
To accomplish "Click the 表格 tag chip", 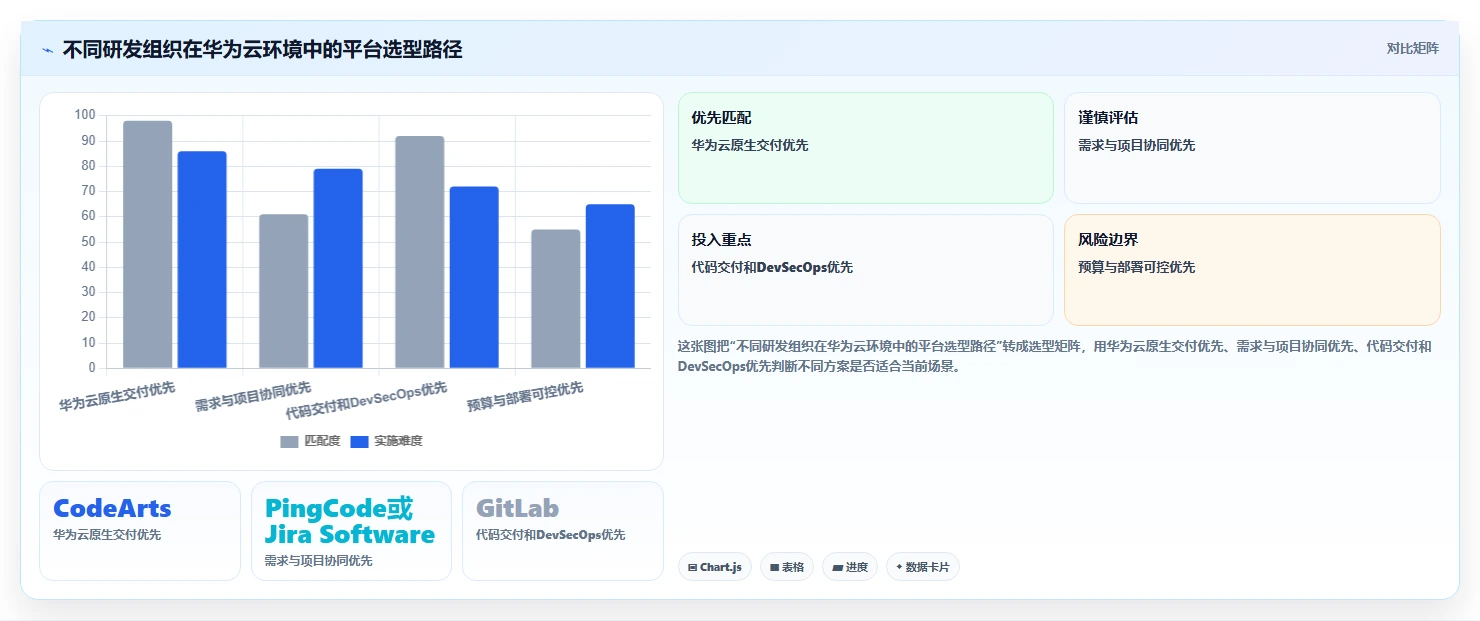I will coord(787,567).
